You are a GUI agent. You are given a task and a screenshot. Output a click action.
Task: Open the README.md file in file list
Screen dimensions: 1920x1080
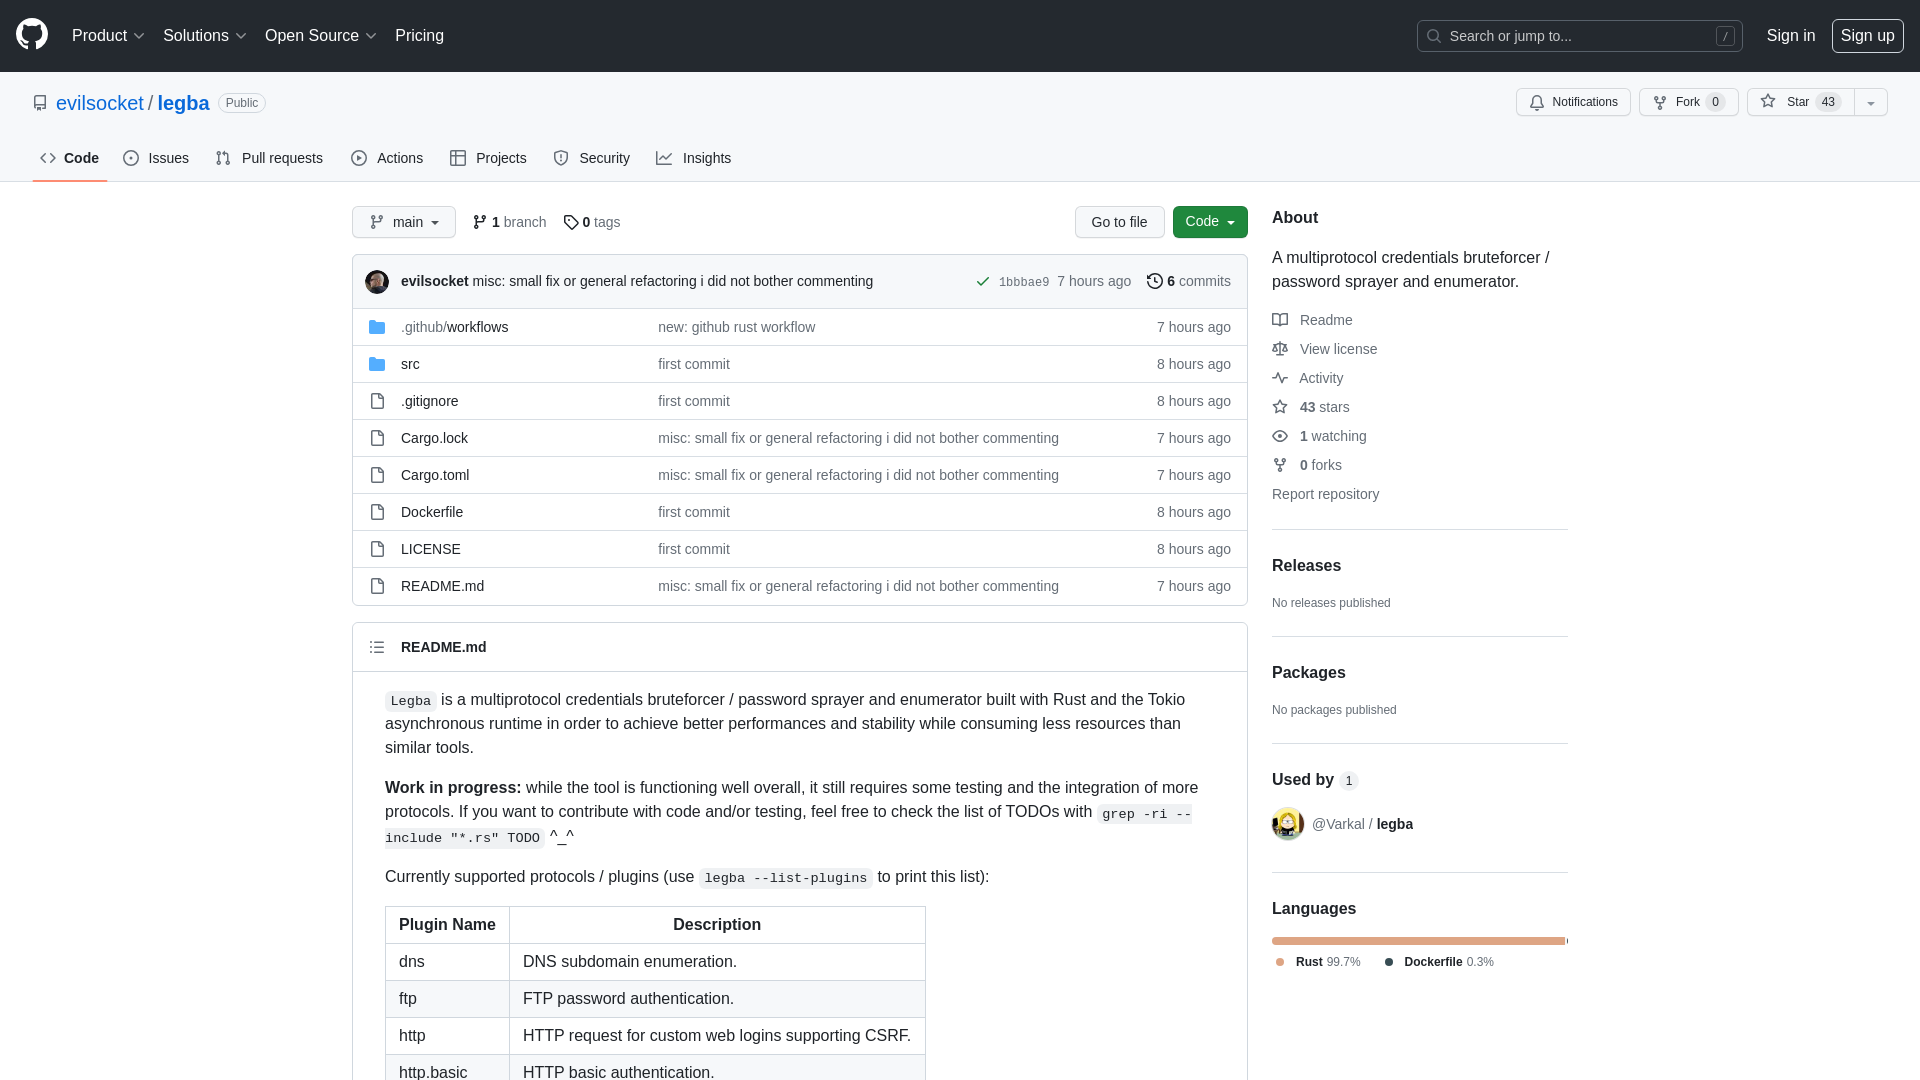pyautogui.click(x=442, y=586)
